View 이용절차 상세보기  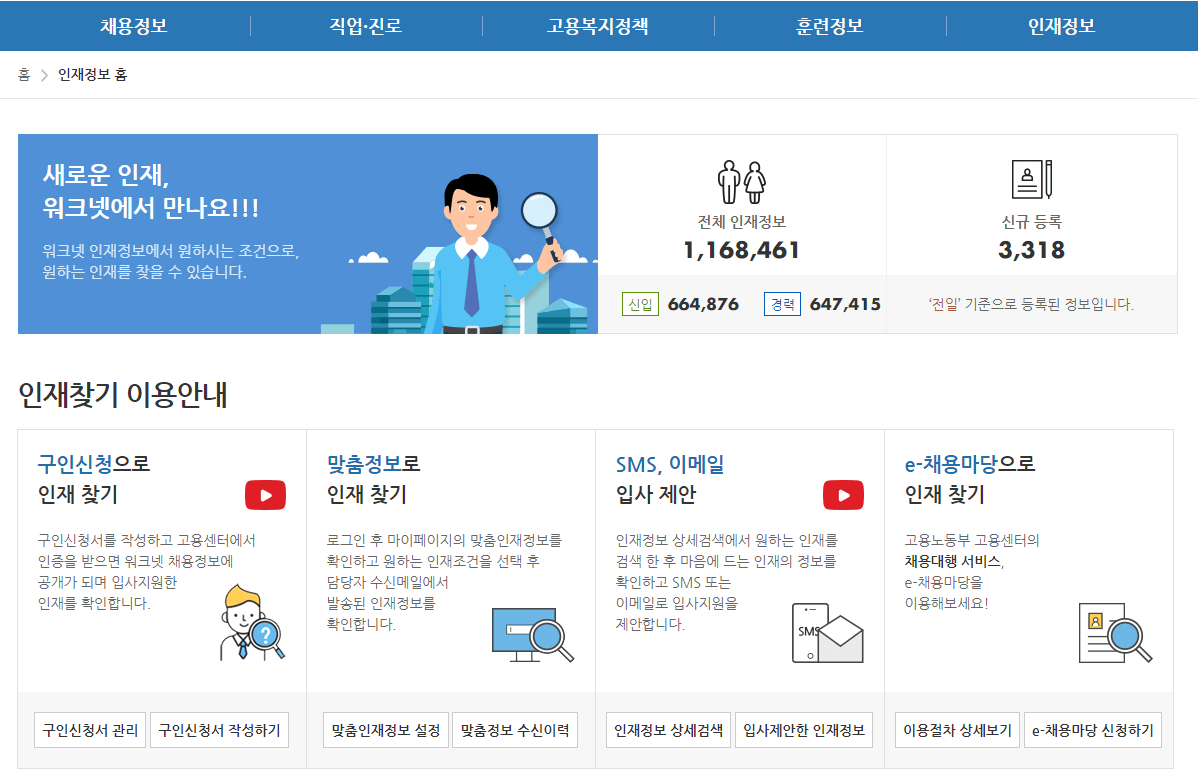pos(957,730)
